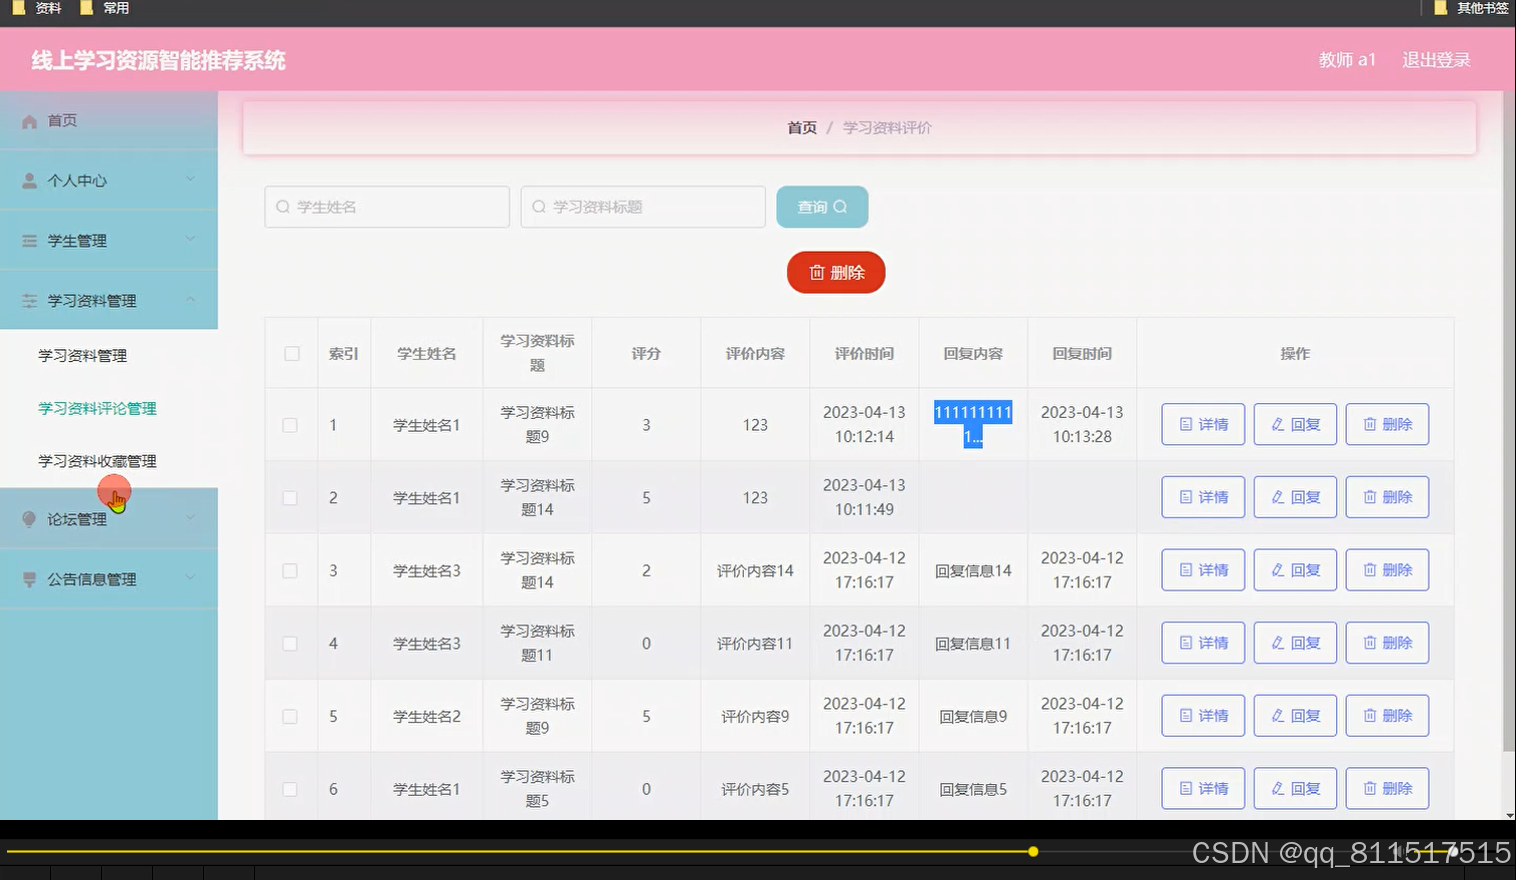
Task: Click 退出登录 to log out
Action: [x=1436, y=60]
